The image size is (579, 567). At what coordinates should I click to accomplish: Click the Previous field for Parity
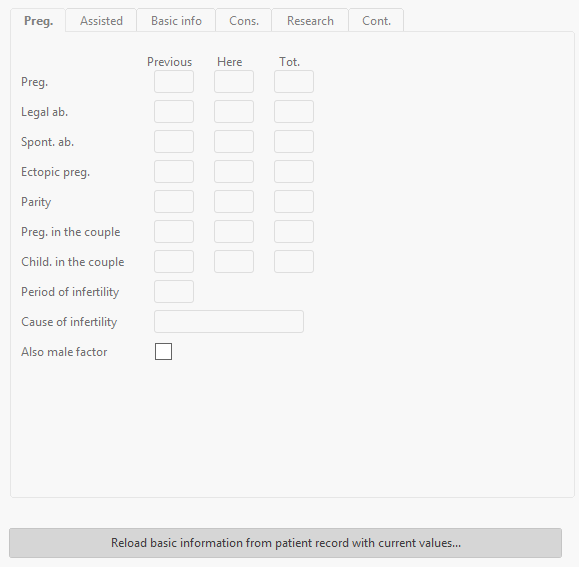point(174,202)
